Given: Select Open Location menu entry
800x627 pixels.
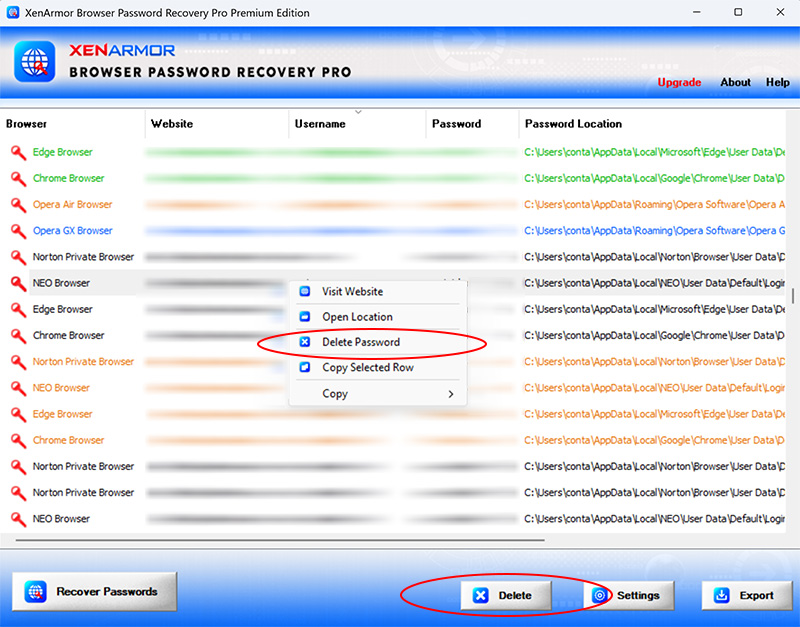Looking at the screenshot, I should [357, 317].
